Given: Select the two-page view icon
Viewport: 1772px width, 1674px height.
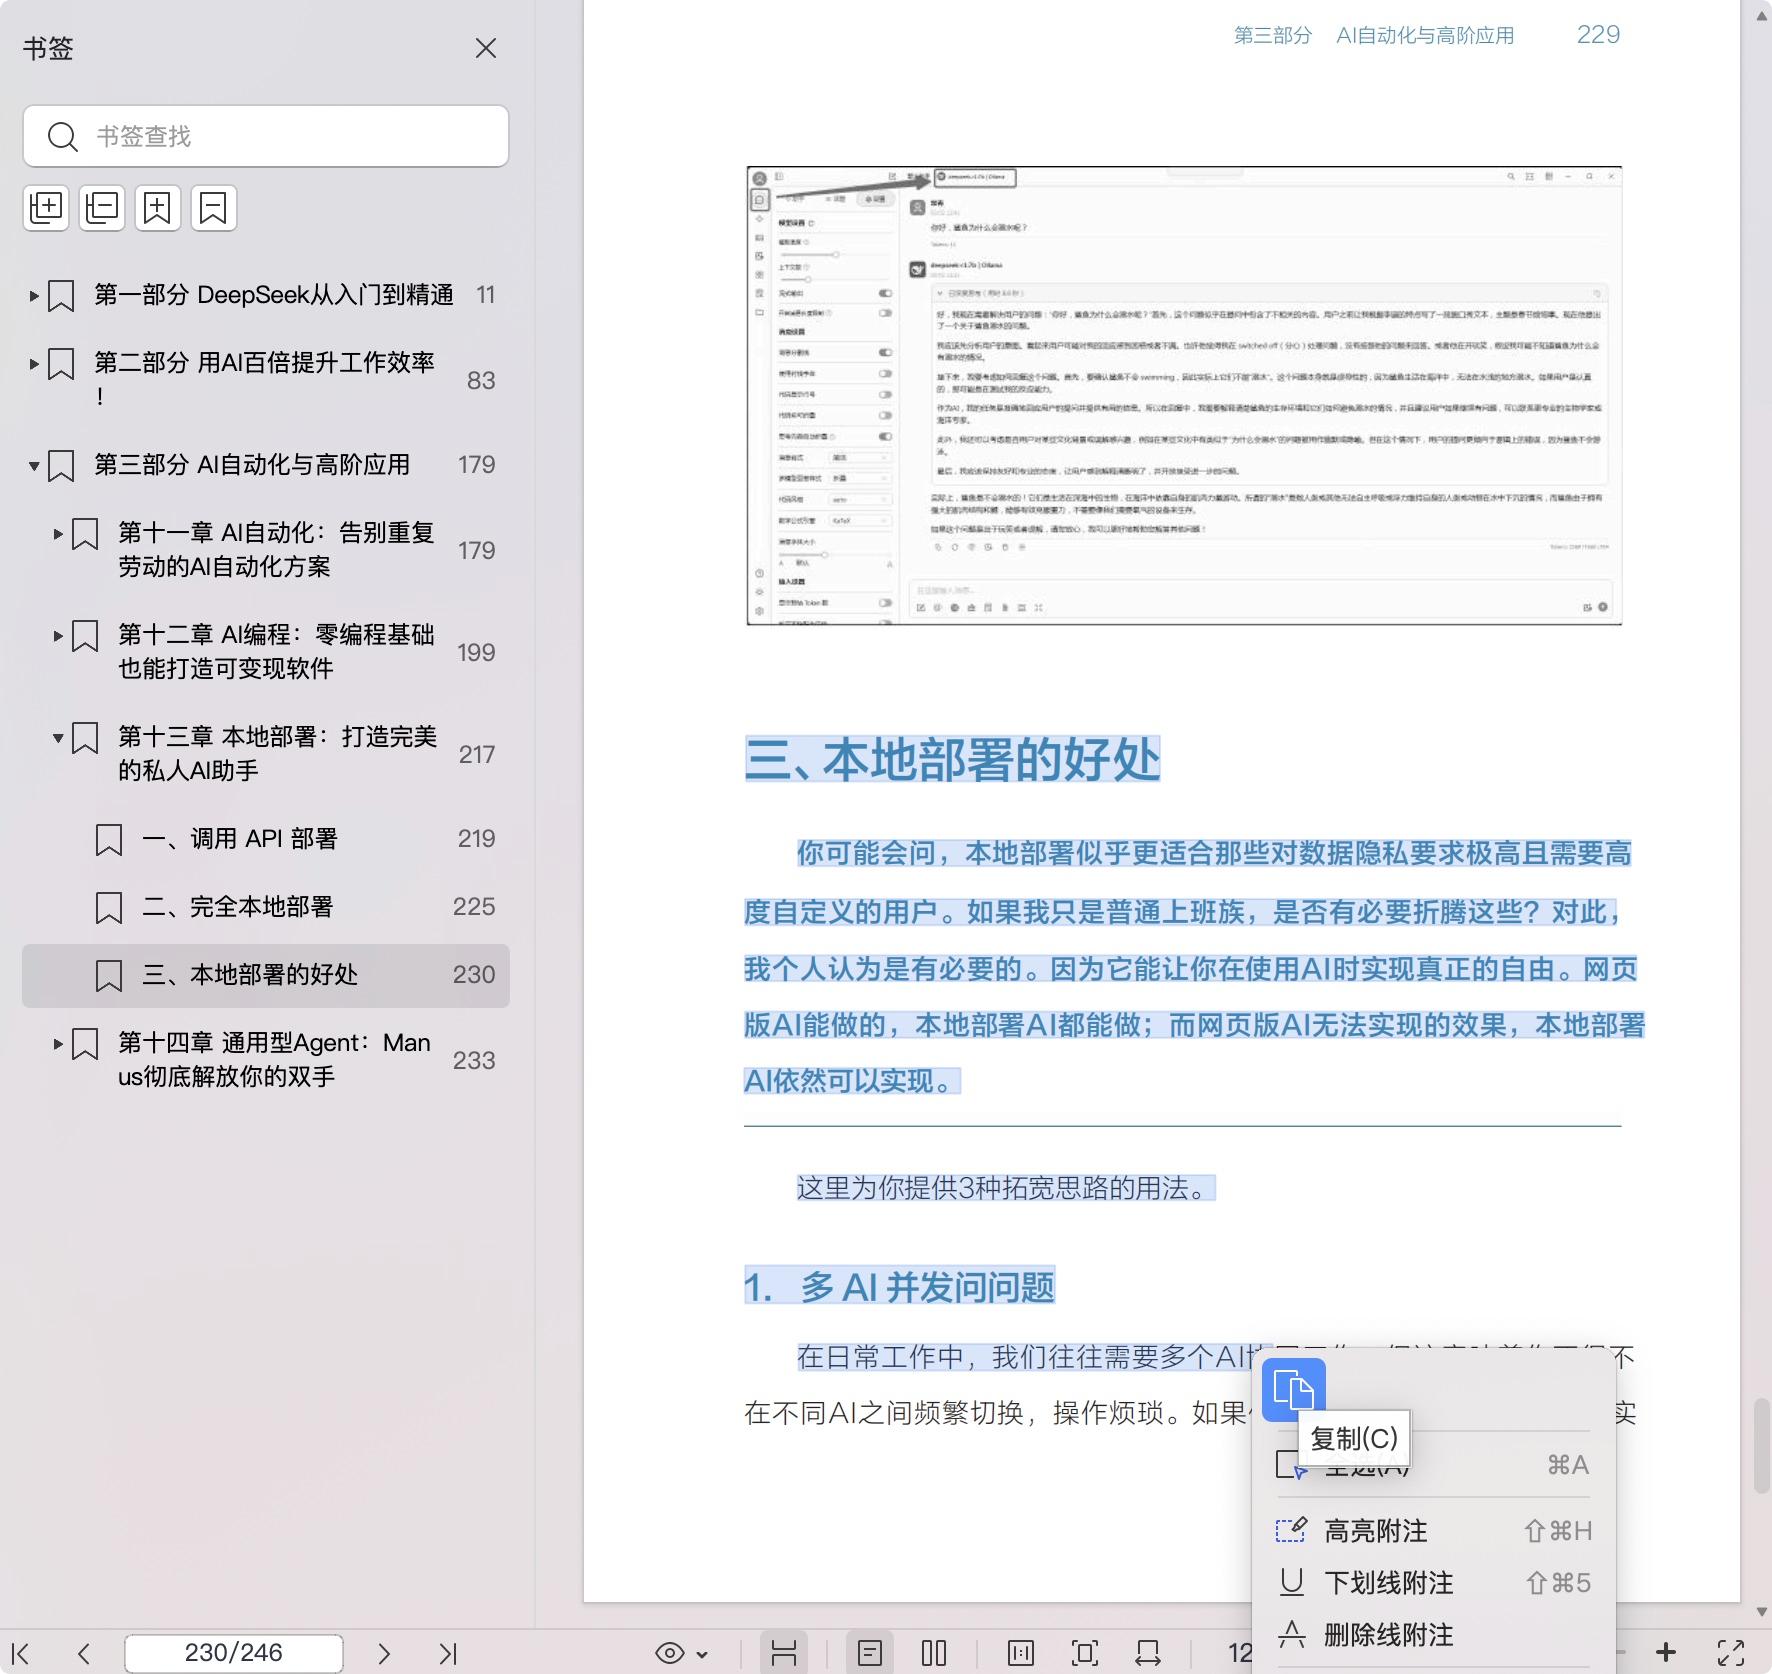Looking at the screenshot, I should click(x=933, y=1653).
